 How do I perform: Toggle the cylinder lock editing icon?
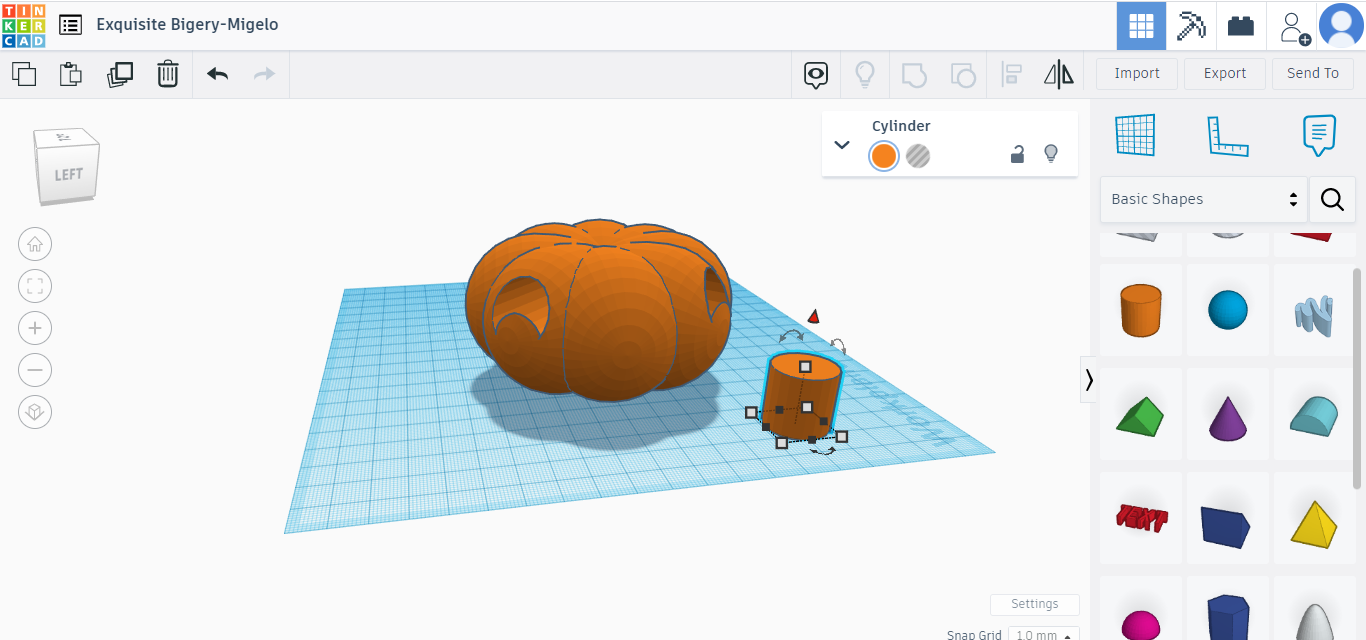pyautogui.click(x=1017, y=154)
